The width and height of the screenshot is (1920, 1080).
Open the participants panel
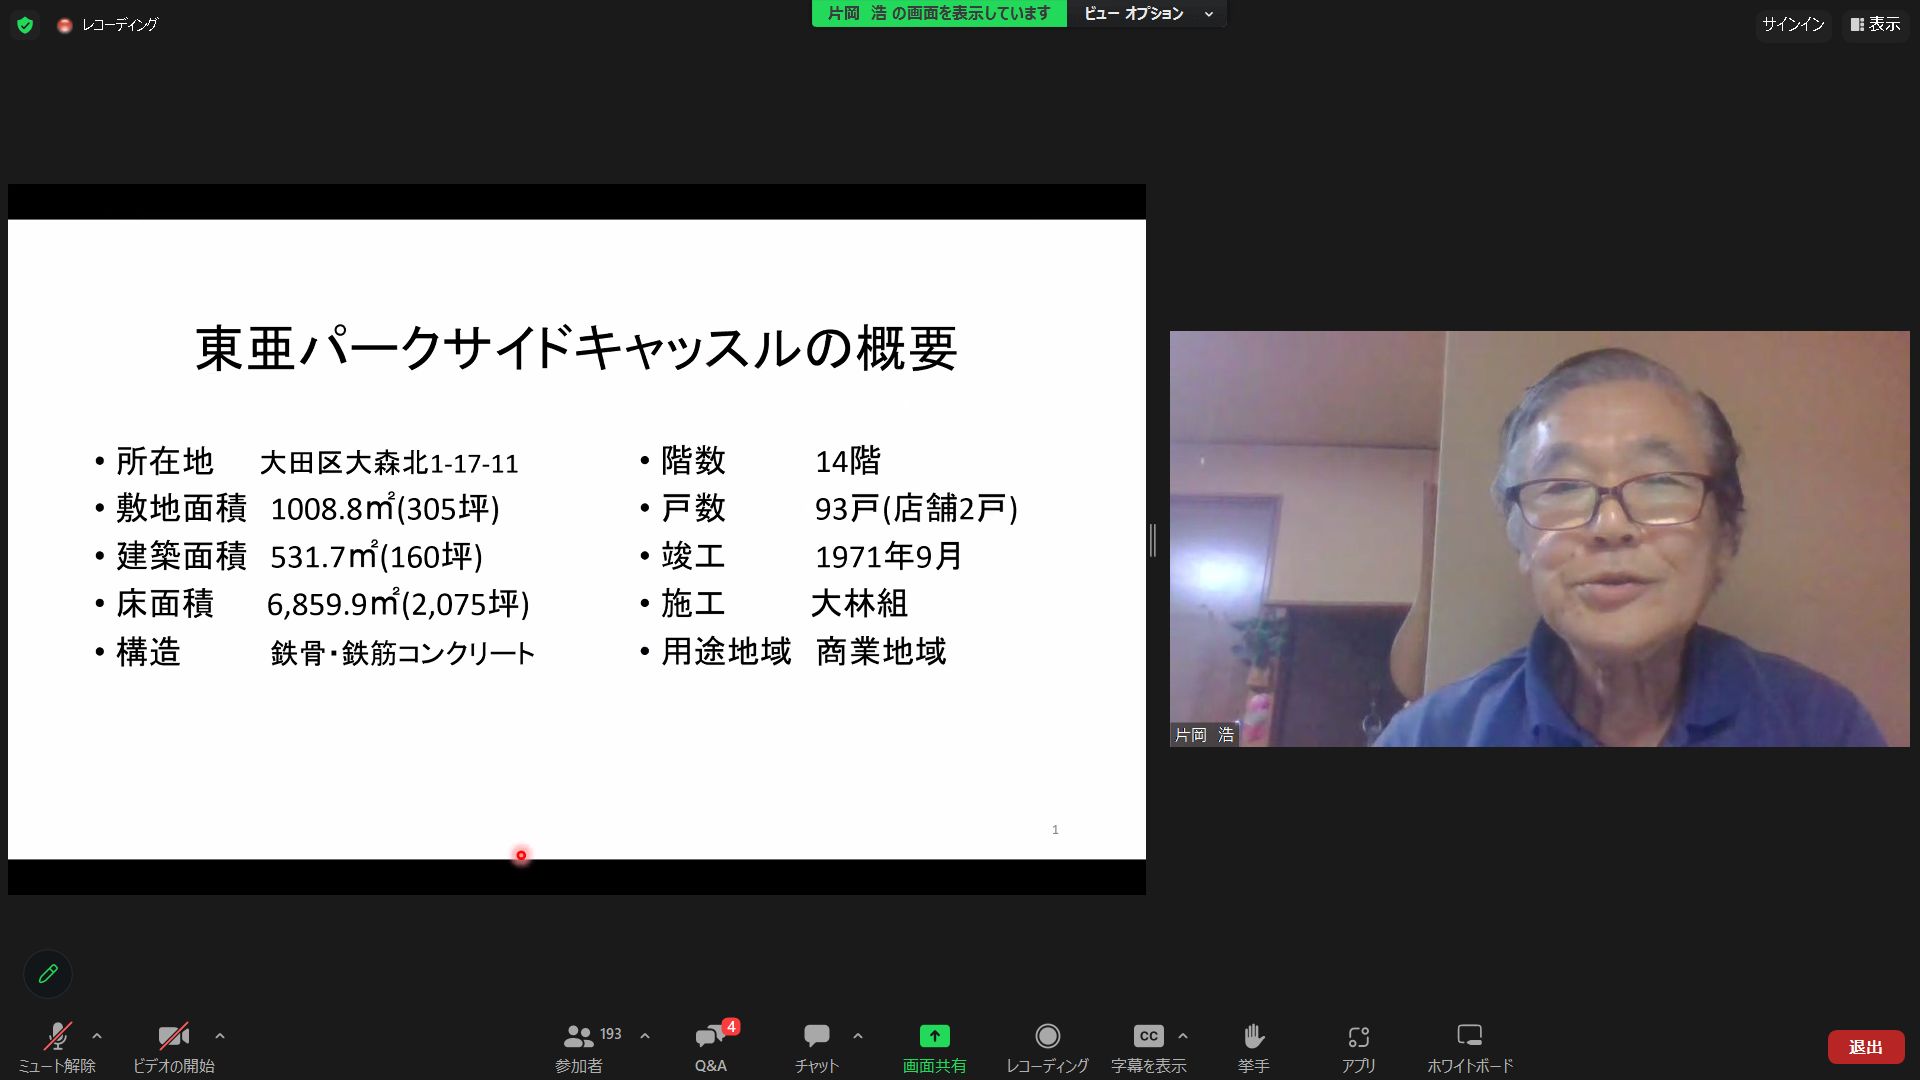click(x=579, y=1046)
